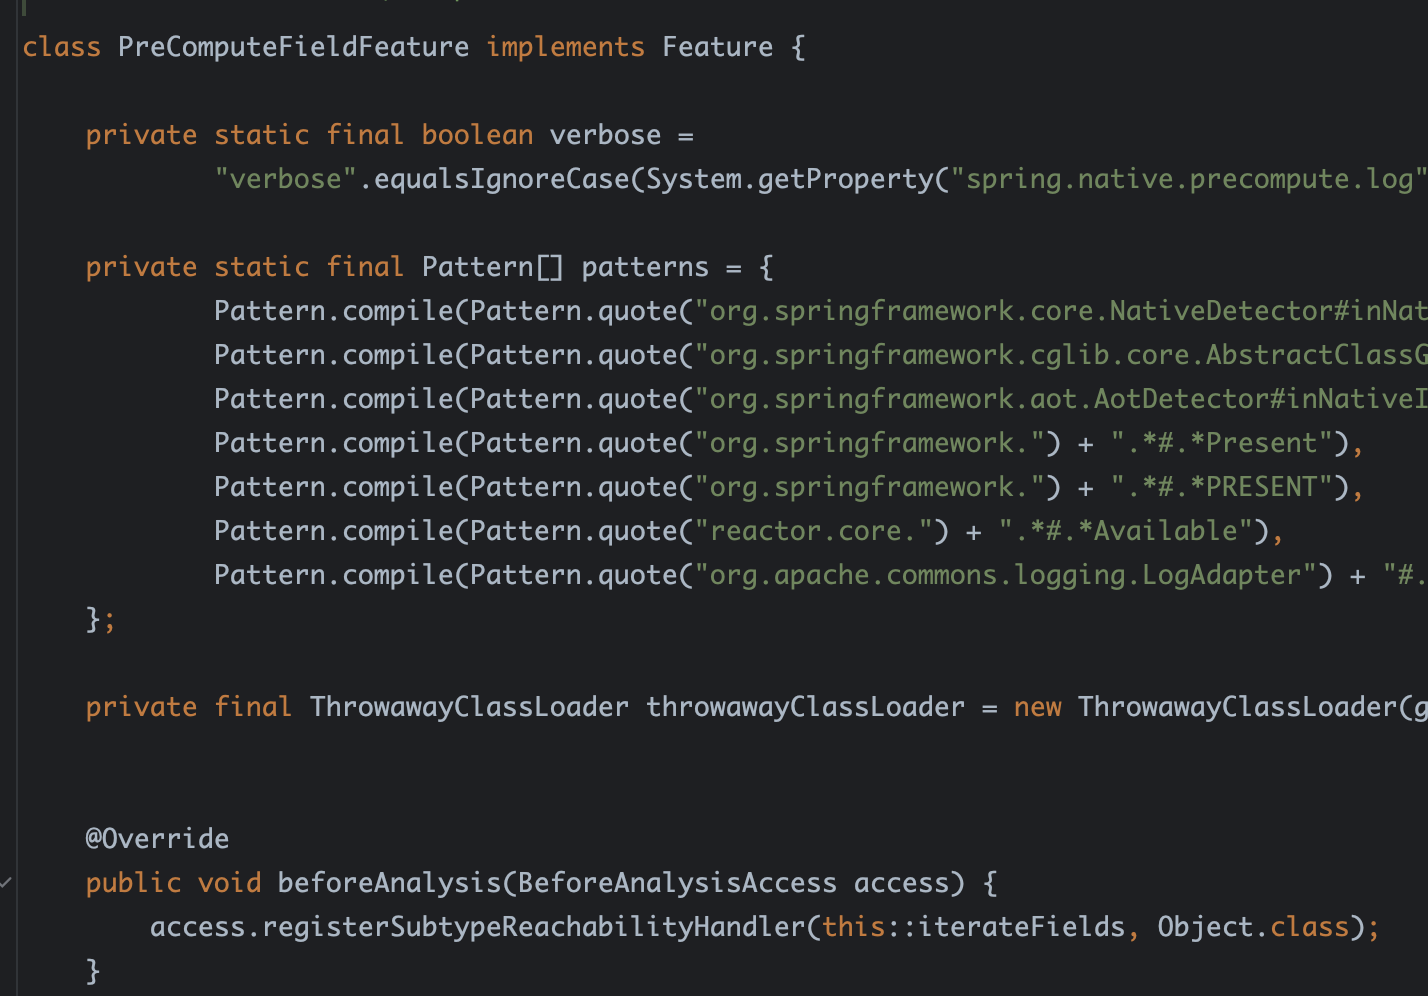This screenshot has height=996, width=1428.
Task: Click the static keyword on the patterns declaration line
Action: point(261,267)
